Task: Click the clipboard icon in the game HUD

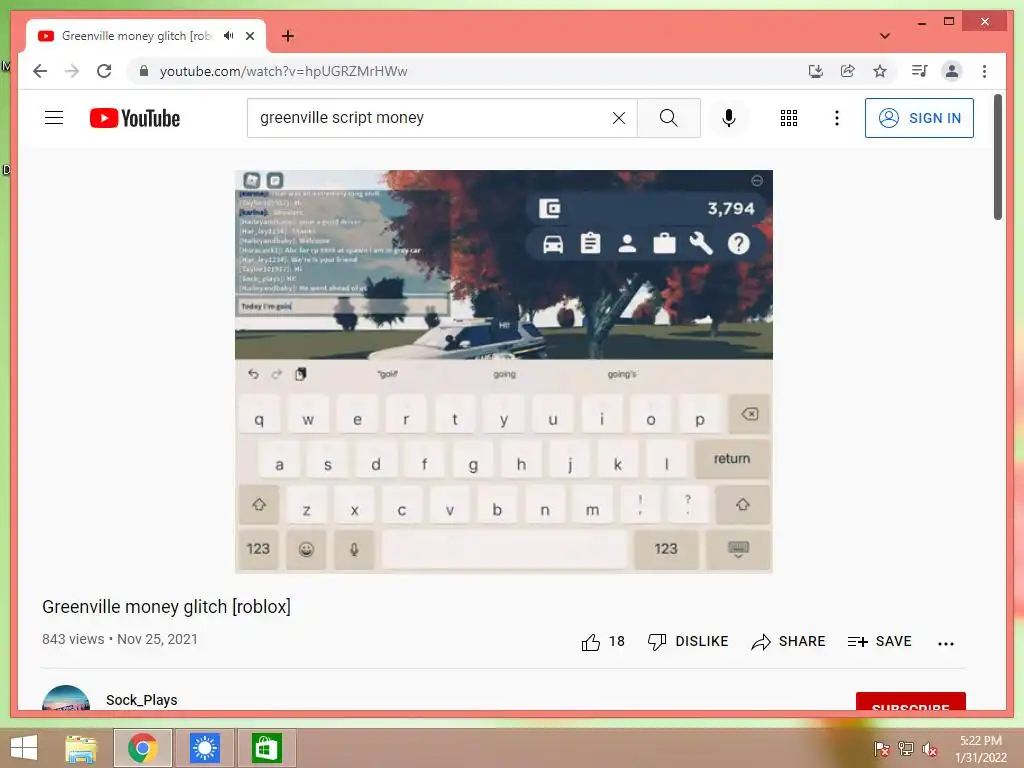Action: click(x=590, y=244)
